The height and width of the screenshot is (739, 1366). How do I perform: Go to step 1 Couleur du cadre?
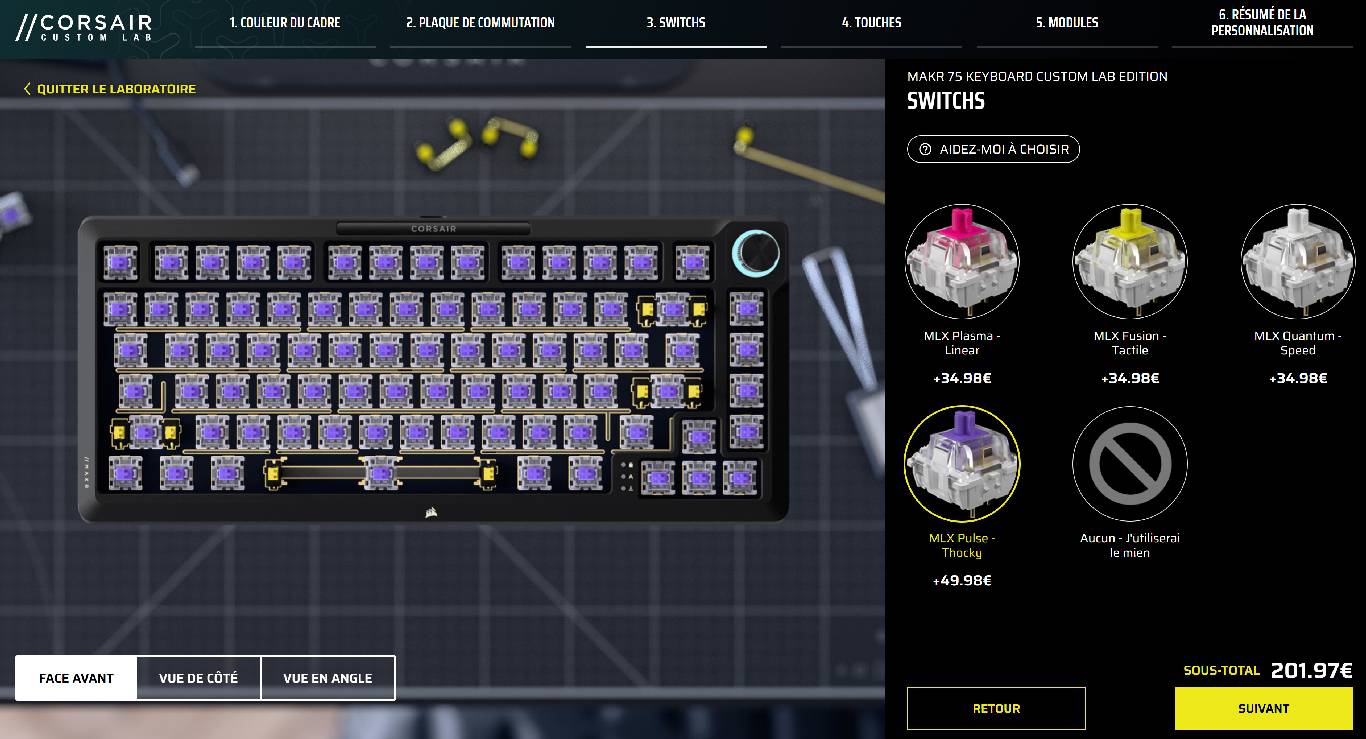pyautogui.click(x=285, y=22)
